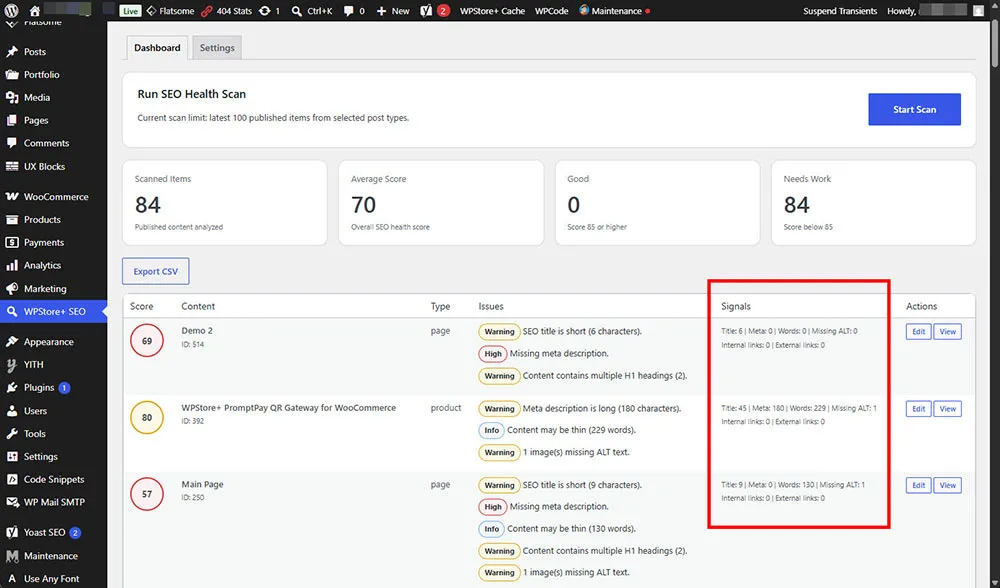Click the Scanned Items card
Viewport: 1000px width, 588px height.
pyautogui.click(x=224, y=203)
